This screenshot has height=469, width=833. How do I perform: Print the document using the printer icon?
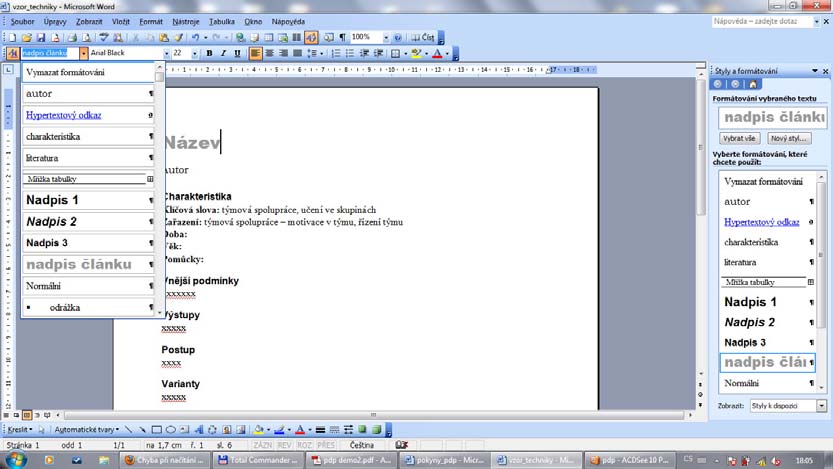(x=72, y=37)
